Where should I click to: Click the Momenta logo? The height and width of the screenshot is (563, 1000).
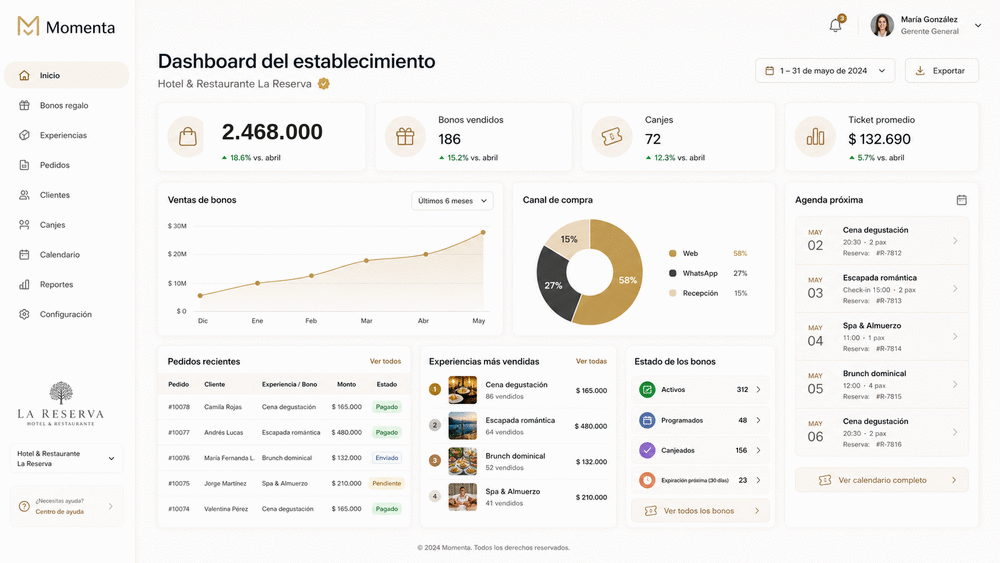(x=66, y=27)
